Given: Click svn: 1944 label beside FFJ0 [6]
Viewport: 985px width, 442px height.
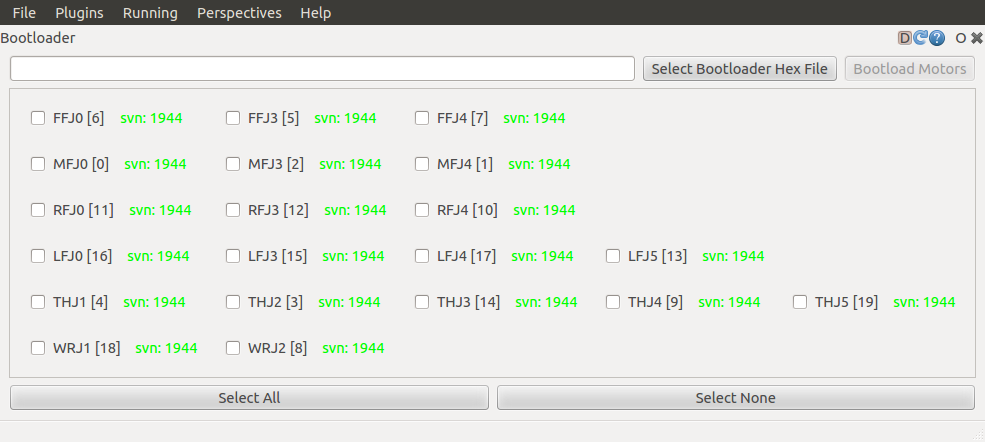Looking at the screenshot, I should 151,118.
